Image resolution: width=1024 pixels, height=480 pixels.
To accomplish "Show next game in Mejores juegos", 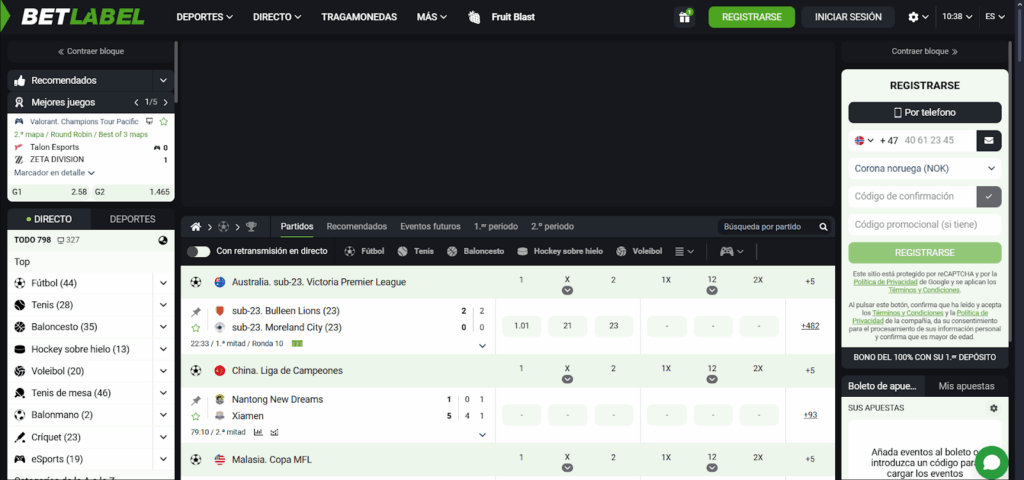I will [163, 102].
